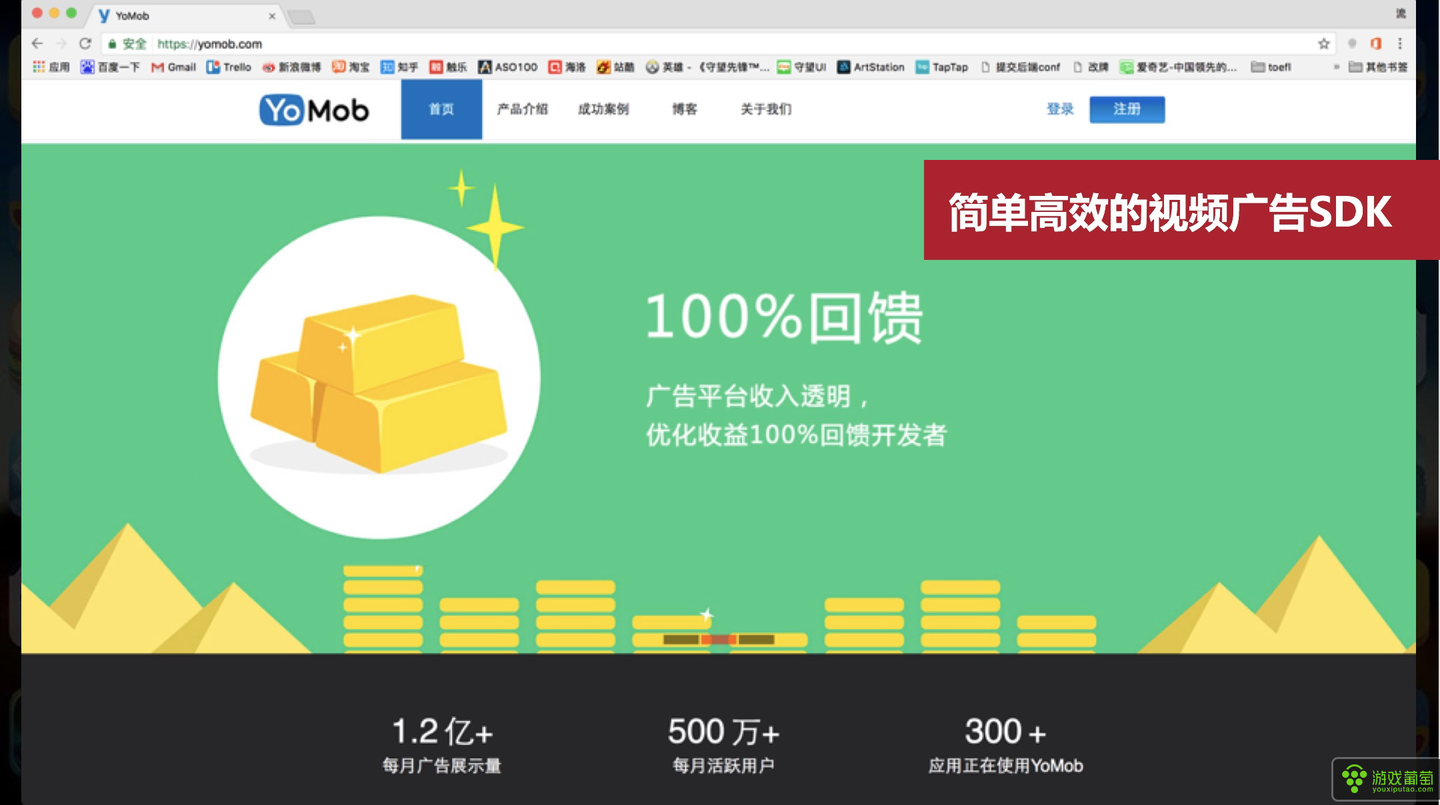
Task: Click the 应用正在使用YoMob label
Action: 1006,766
